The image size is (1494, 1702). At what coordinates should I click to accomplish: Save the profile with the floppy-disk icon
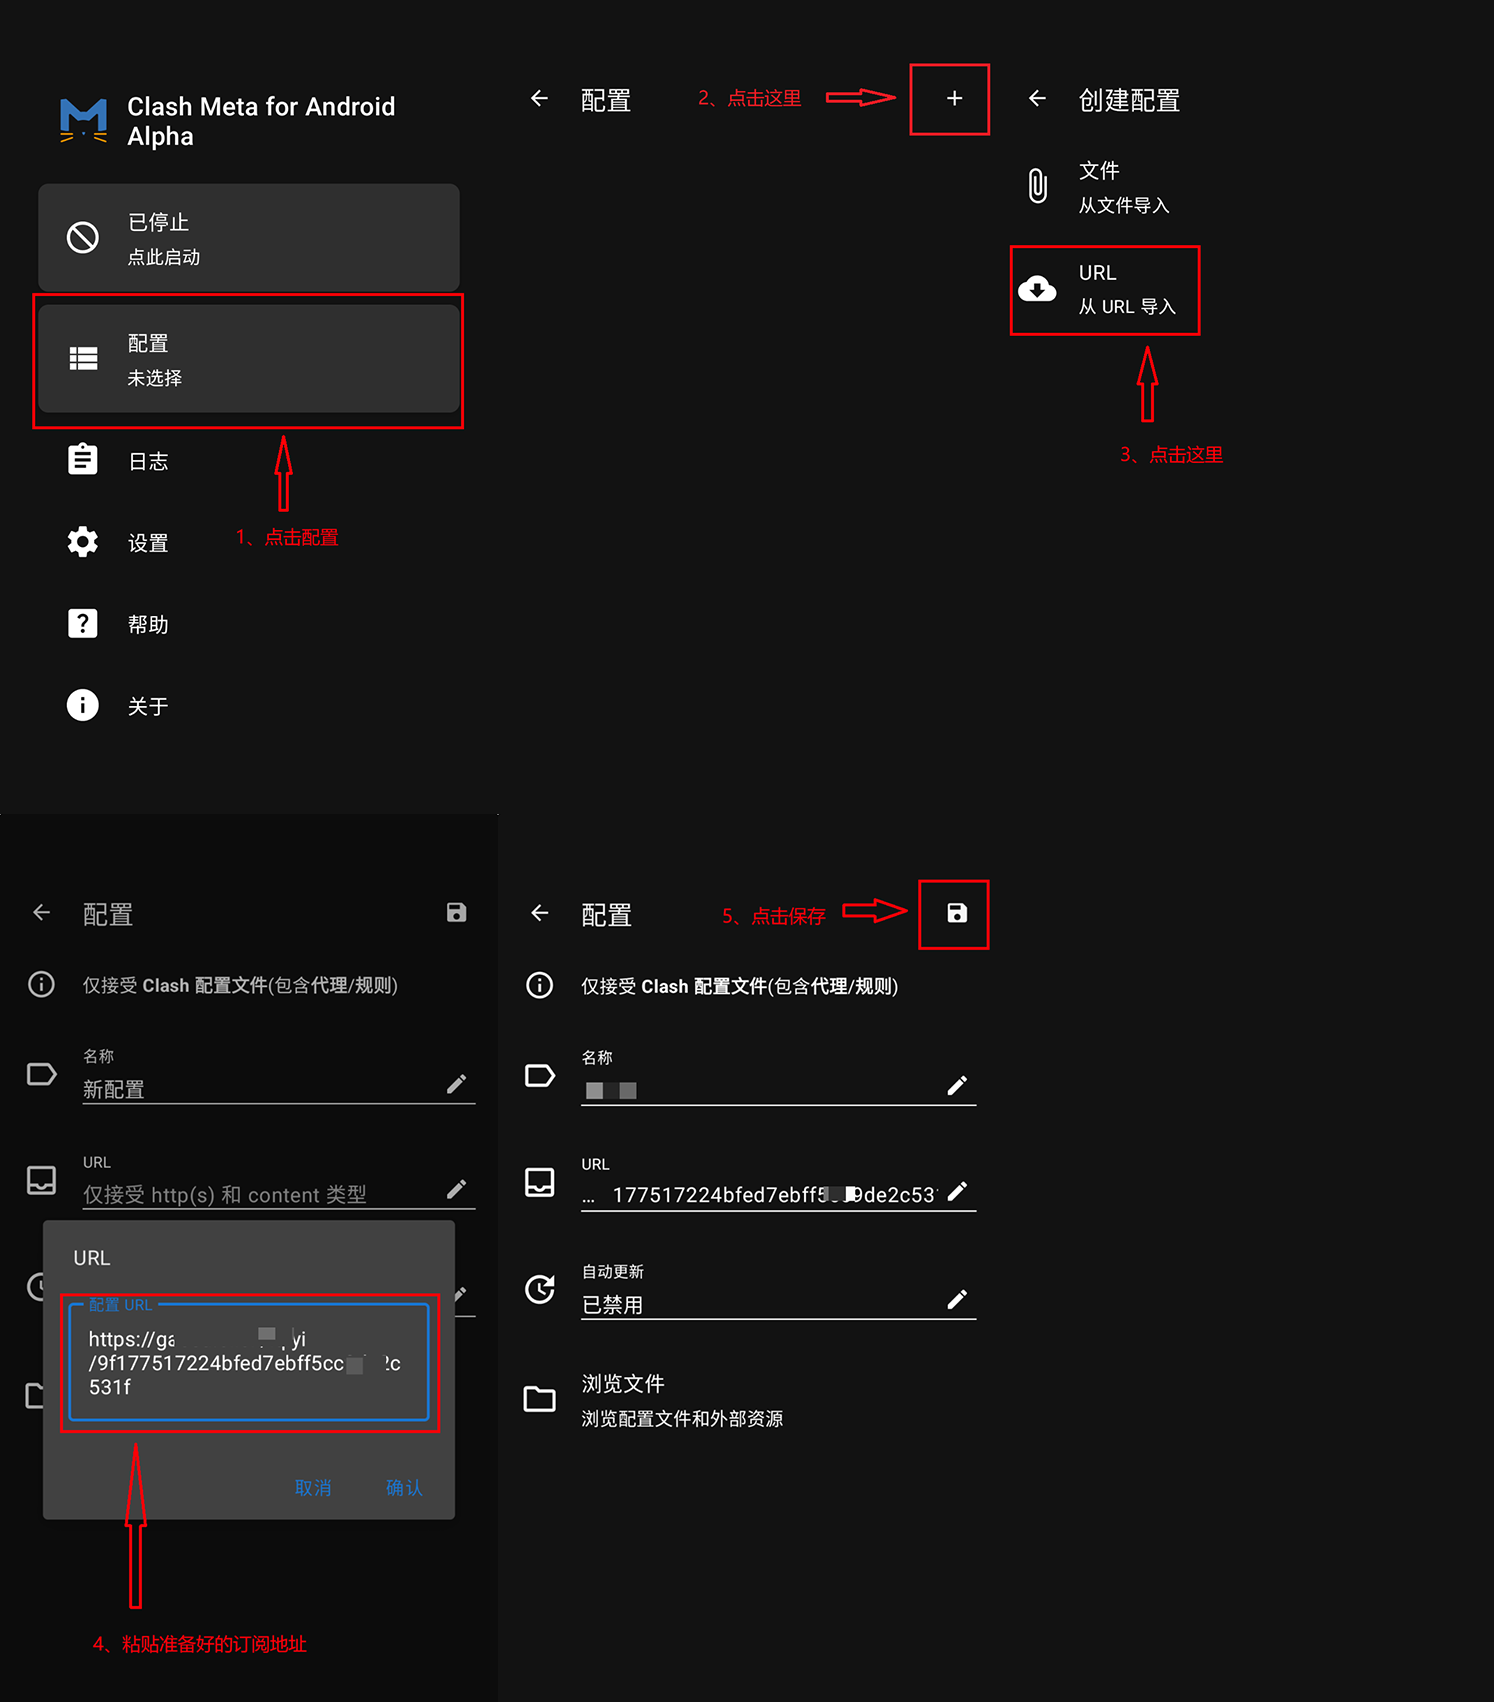[957, 913]
